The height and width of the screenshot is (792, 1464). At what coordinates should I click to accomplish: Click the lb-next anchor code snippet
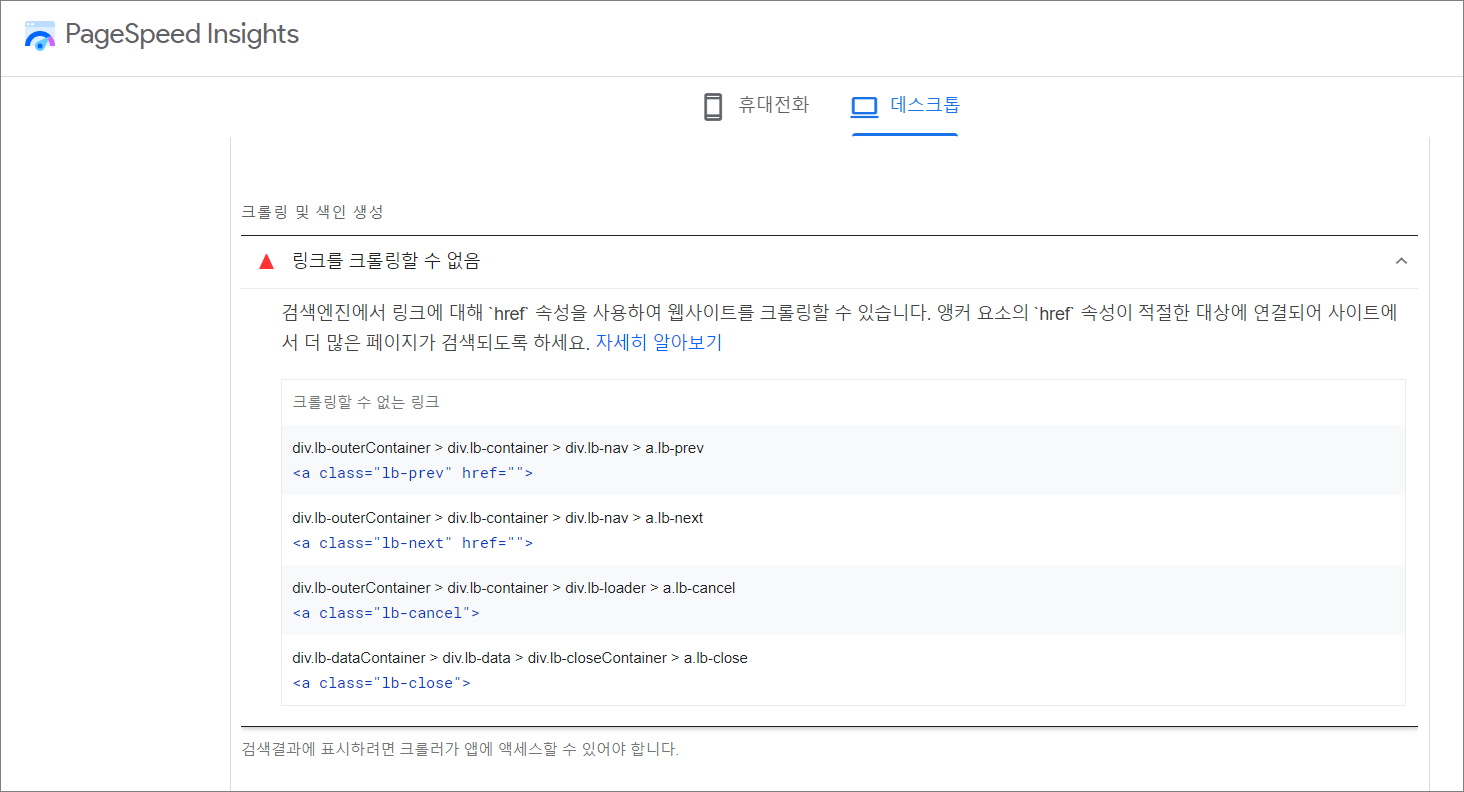point(413,542)
